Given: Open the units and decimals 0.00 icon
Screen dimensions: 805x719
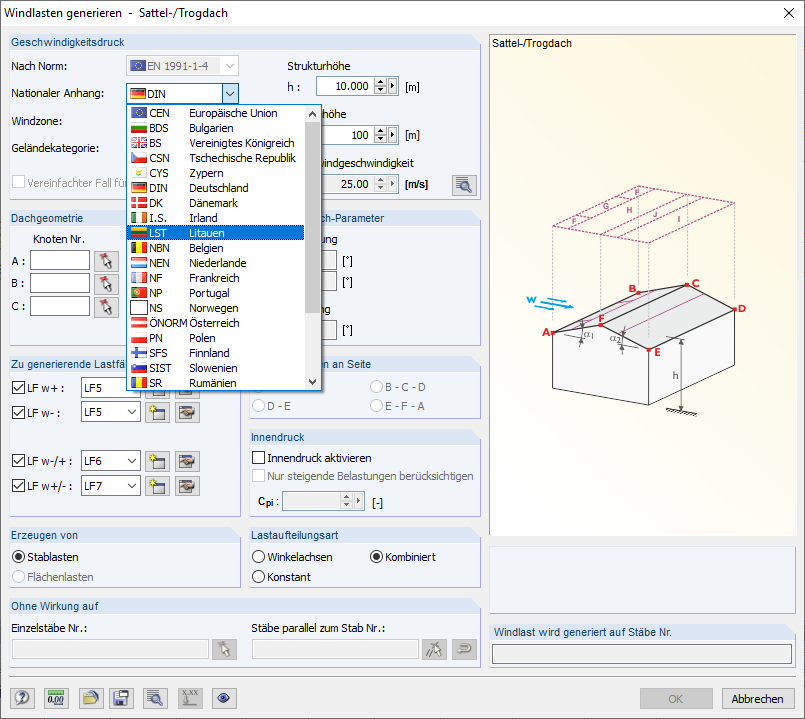Looking at the screenshot, I should [55, 698].
